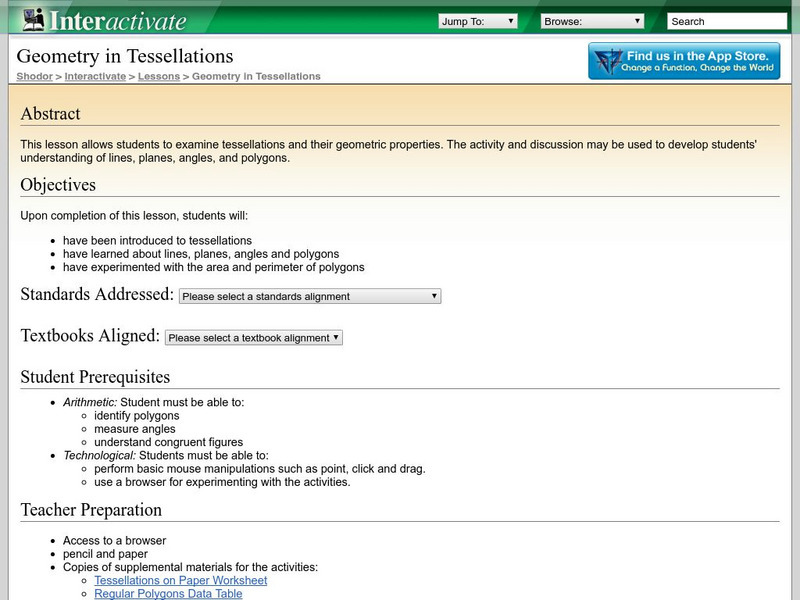The image size is (800, 600).
Task: Click the 'Textbooks Aligned:' label
Action: [x=90, y=336]
